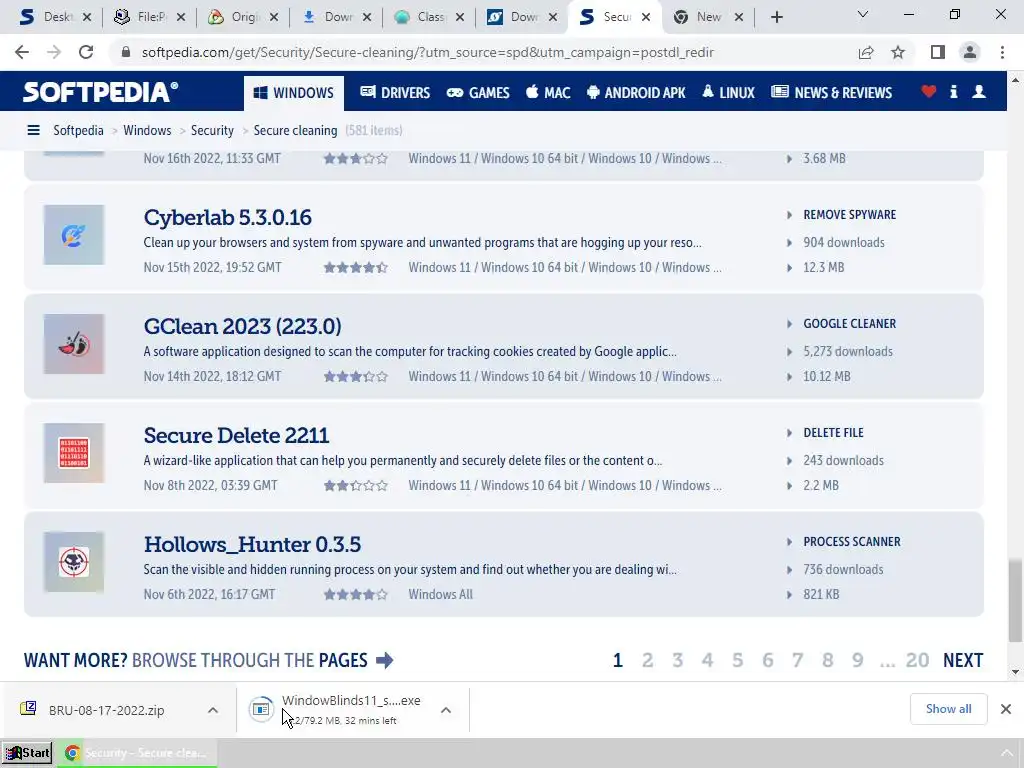Open the GAMES section
This screenshot has height=768, width=1024.
(478, 93)
